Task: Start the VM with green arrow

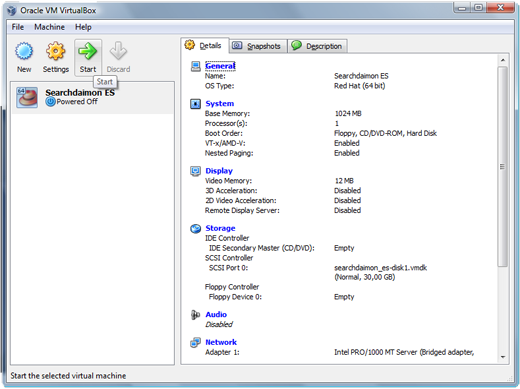Action: click(87, 51)
